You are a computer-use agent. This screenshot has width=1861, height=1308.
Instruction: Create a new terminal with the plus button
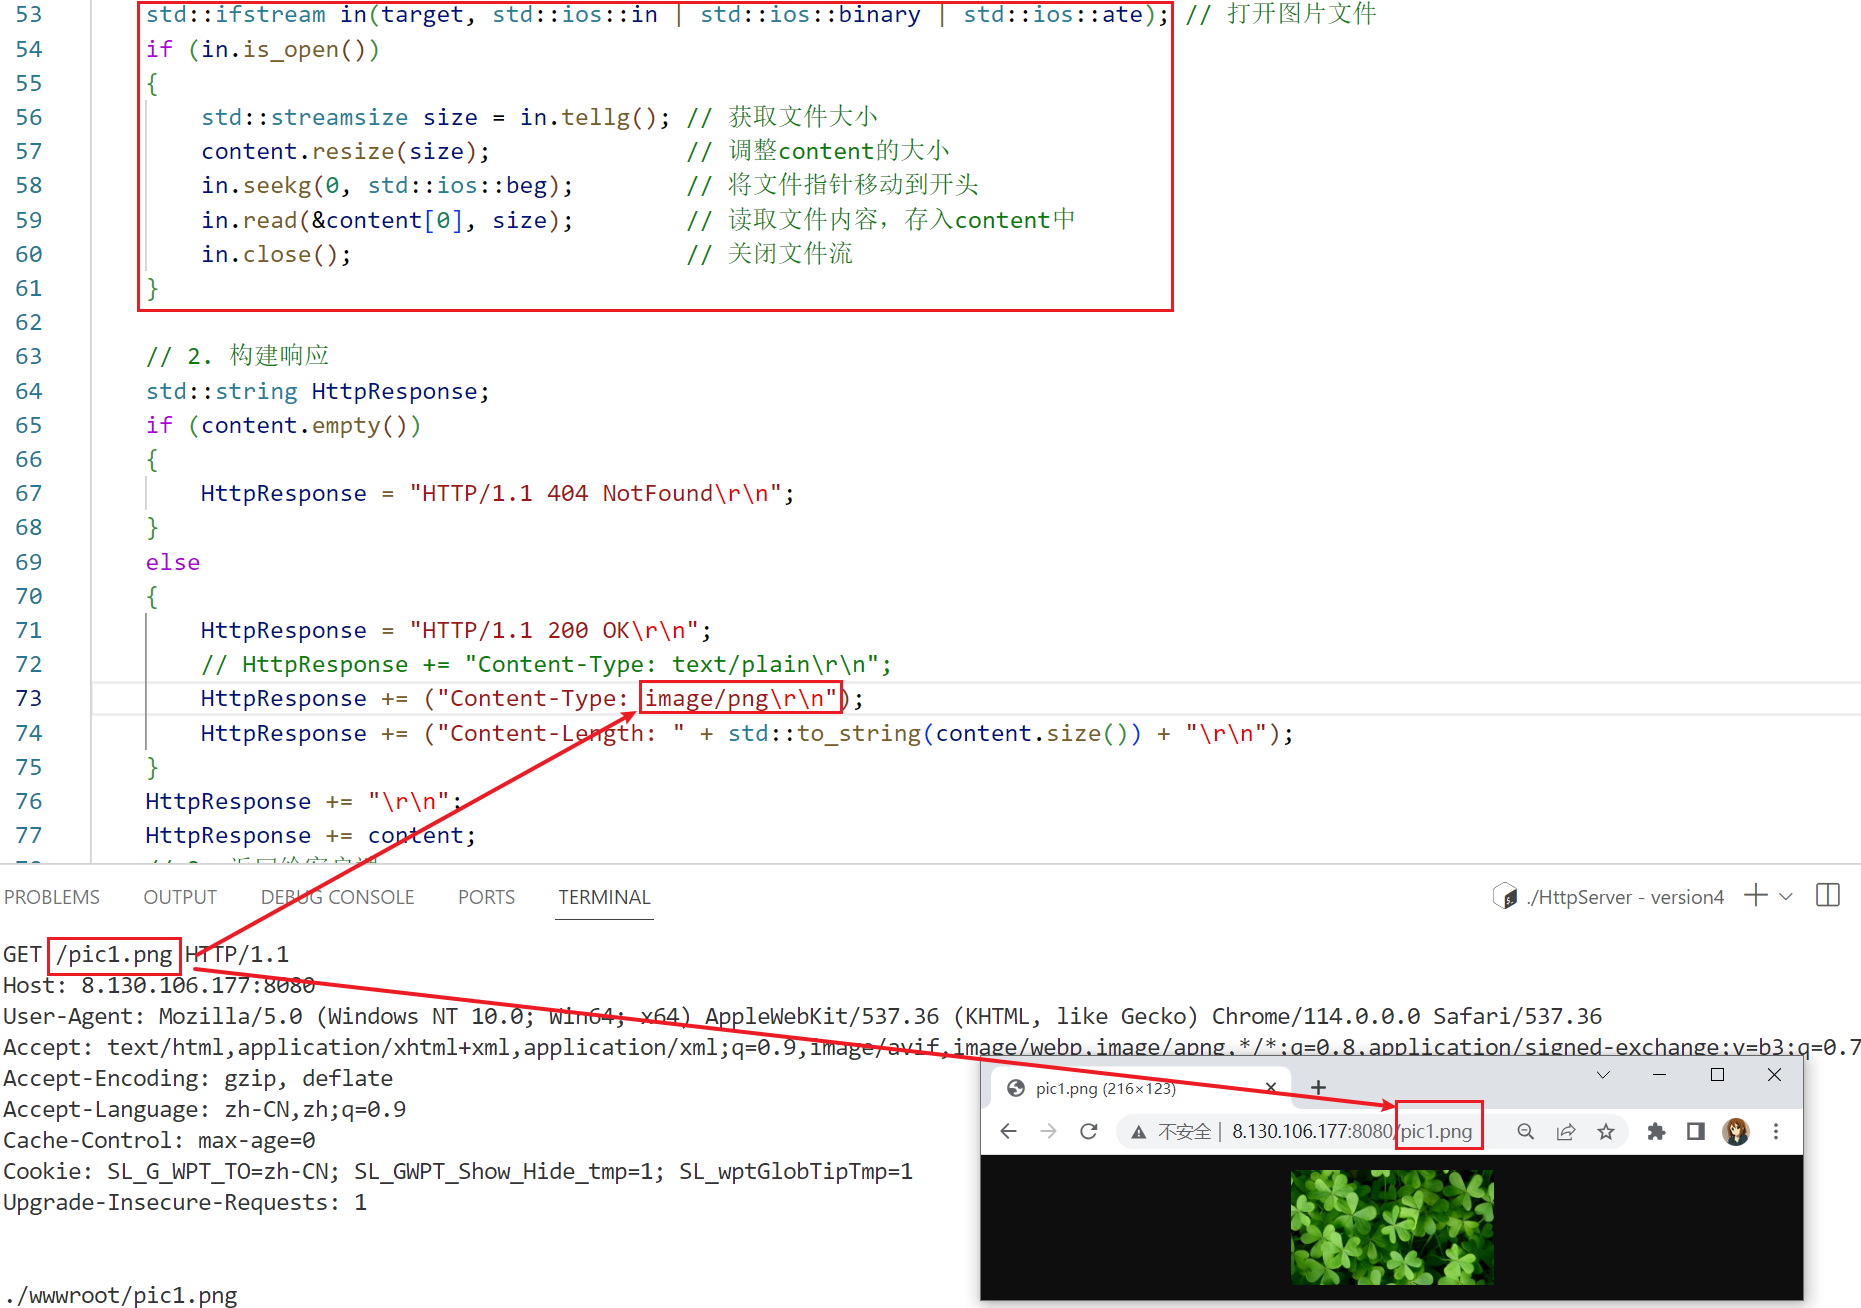[x=1755, y=896]
